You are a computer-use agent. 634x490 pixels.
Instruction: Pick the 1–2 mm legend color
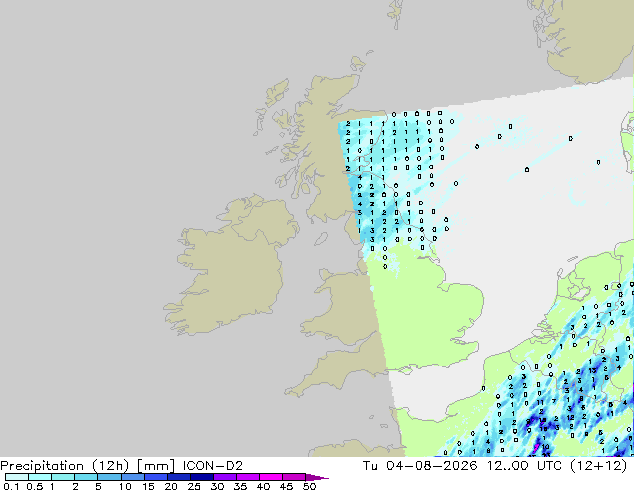[63, 477]
